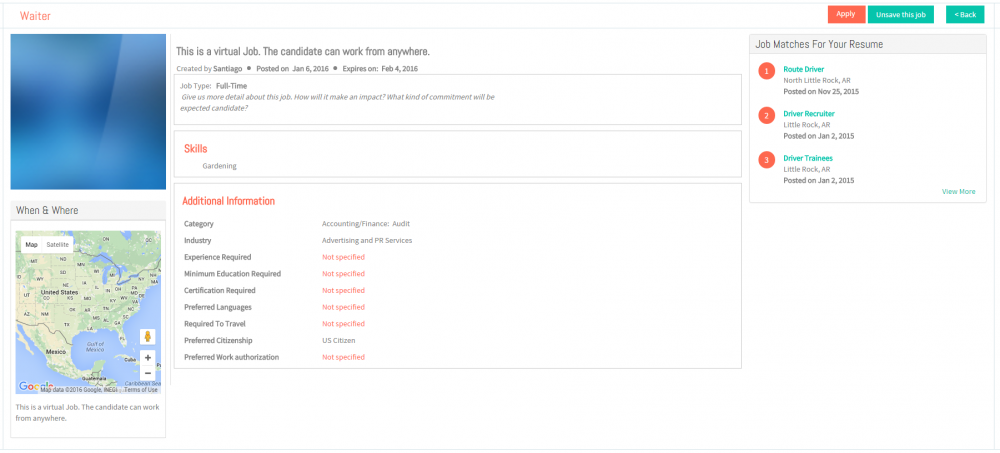Click the Skills section heading
The image size is (1000, 453).
[196, 149]
